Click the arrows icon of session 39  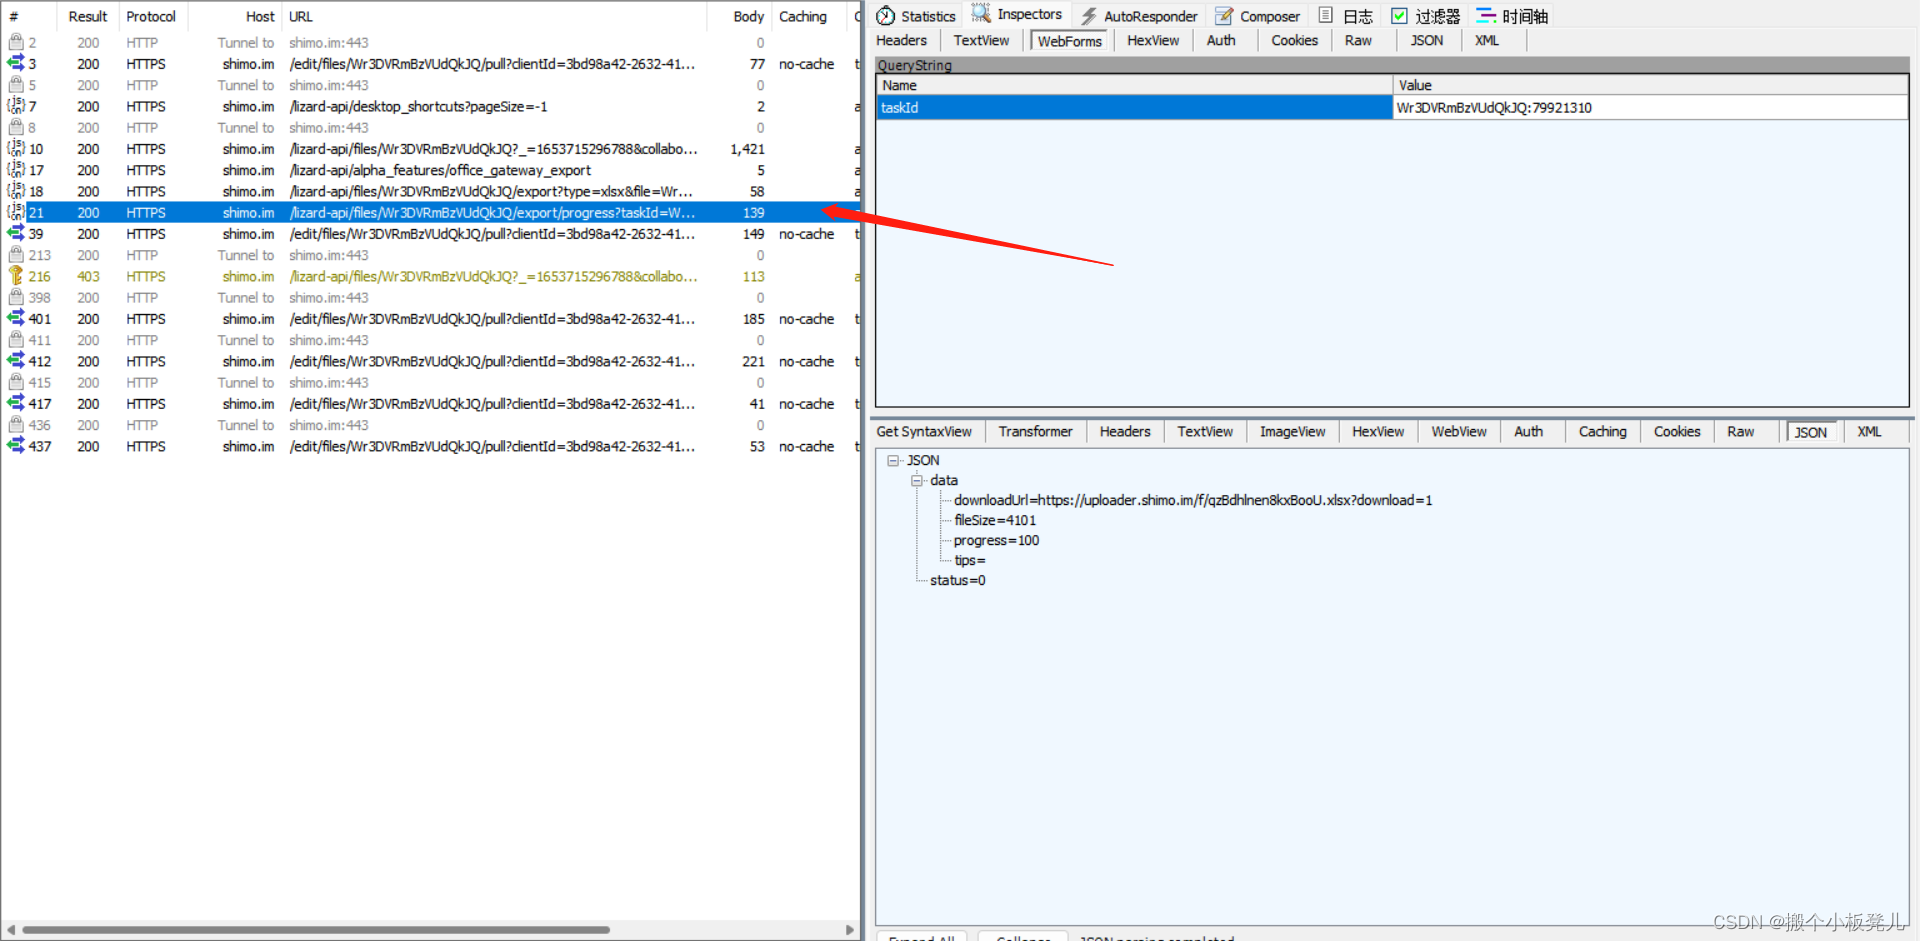[16, 233]
